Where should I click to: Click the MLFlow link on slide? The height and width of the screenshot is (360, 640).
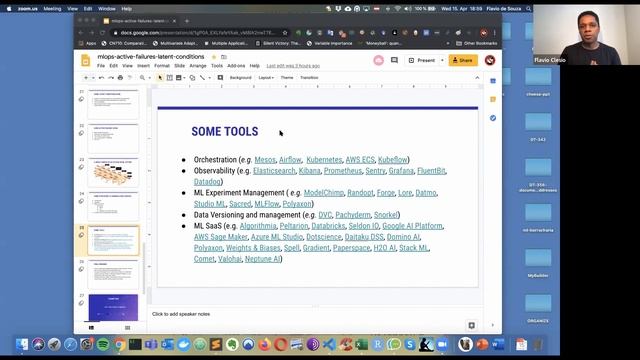[x=267, y=204]
